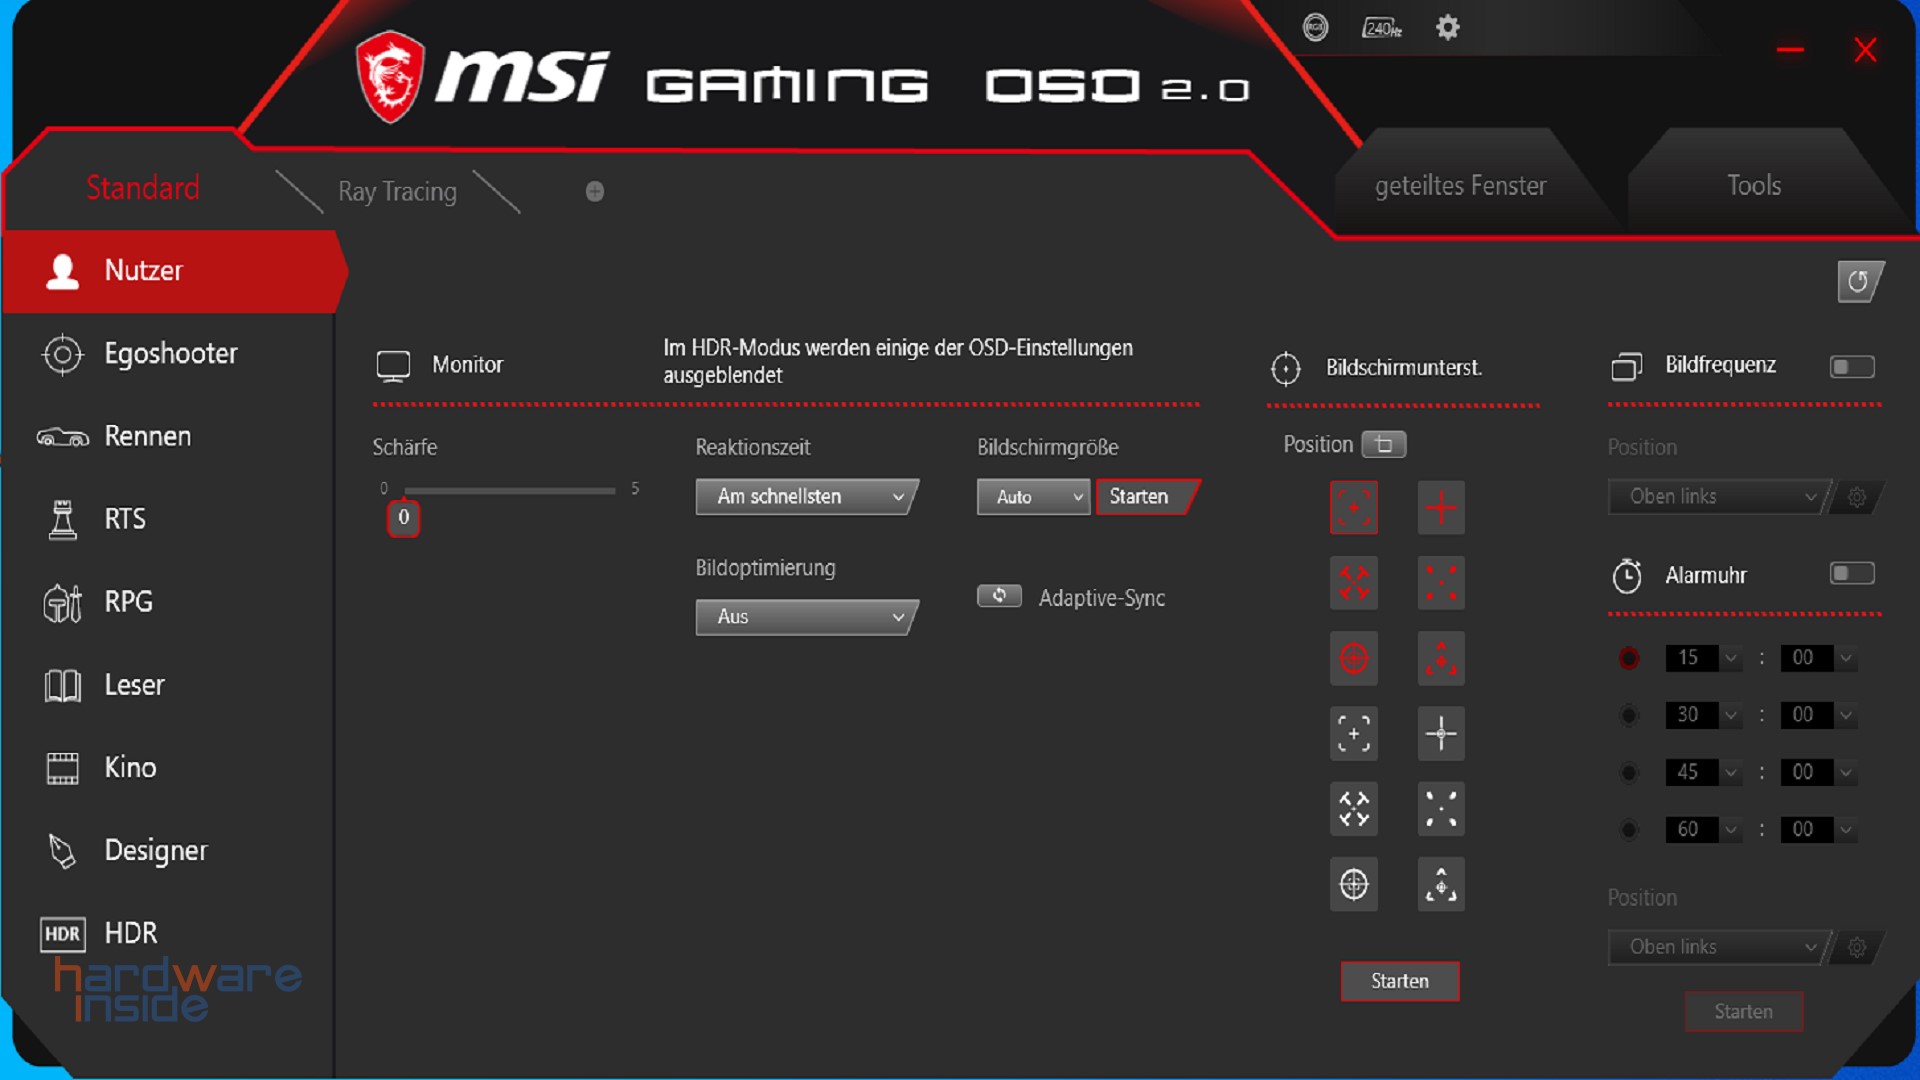Select red bracketed dot crosshair

click(x=1353, y=508)
